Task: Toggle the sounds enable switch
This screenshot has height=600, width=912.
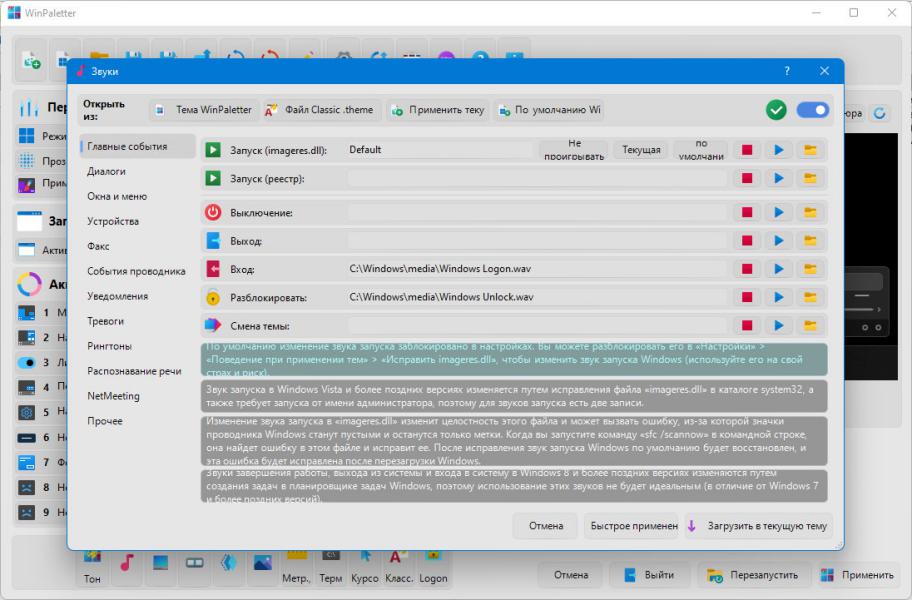Action: (x=813, y=110)
